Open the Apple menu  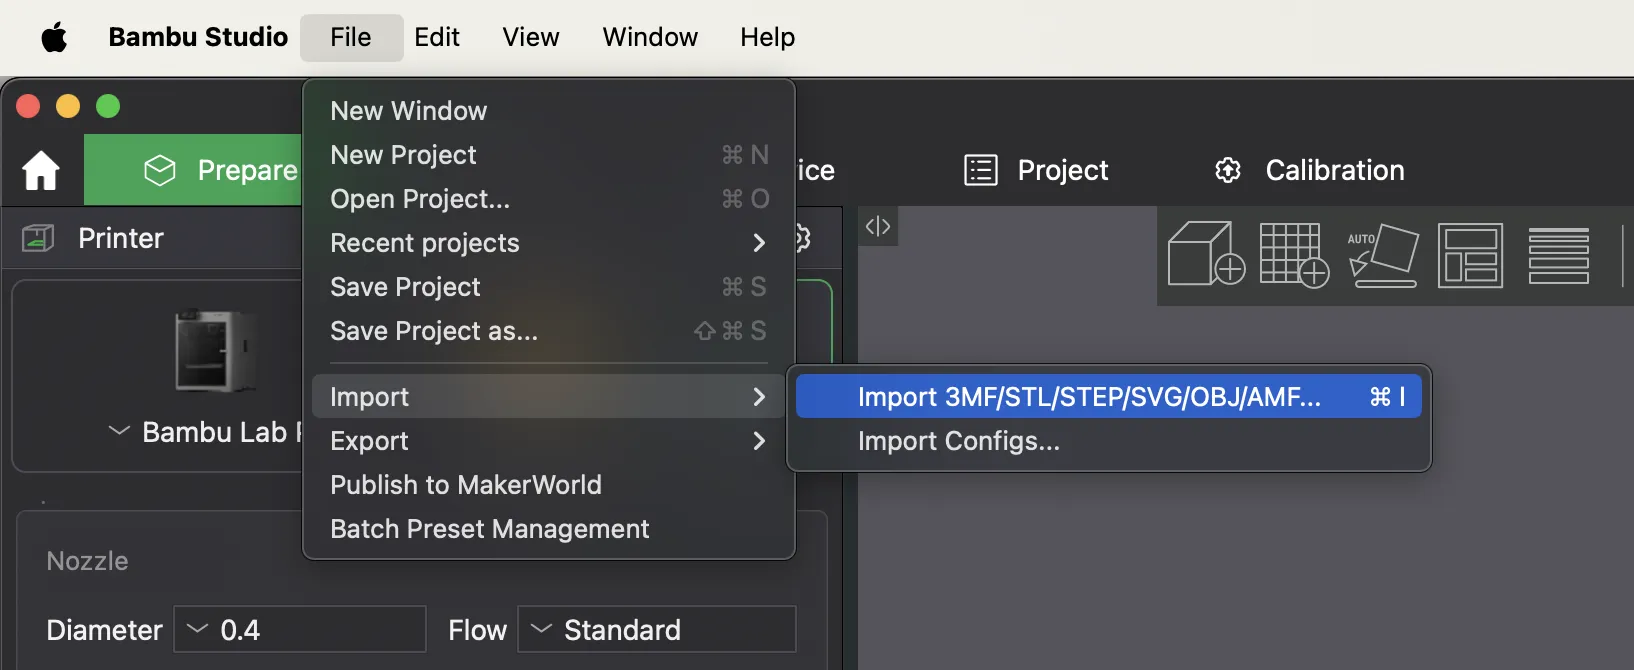point(54,38)
